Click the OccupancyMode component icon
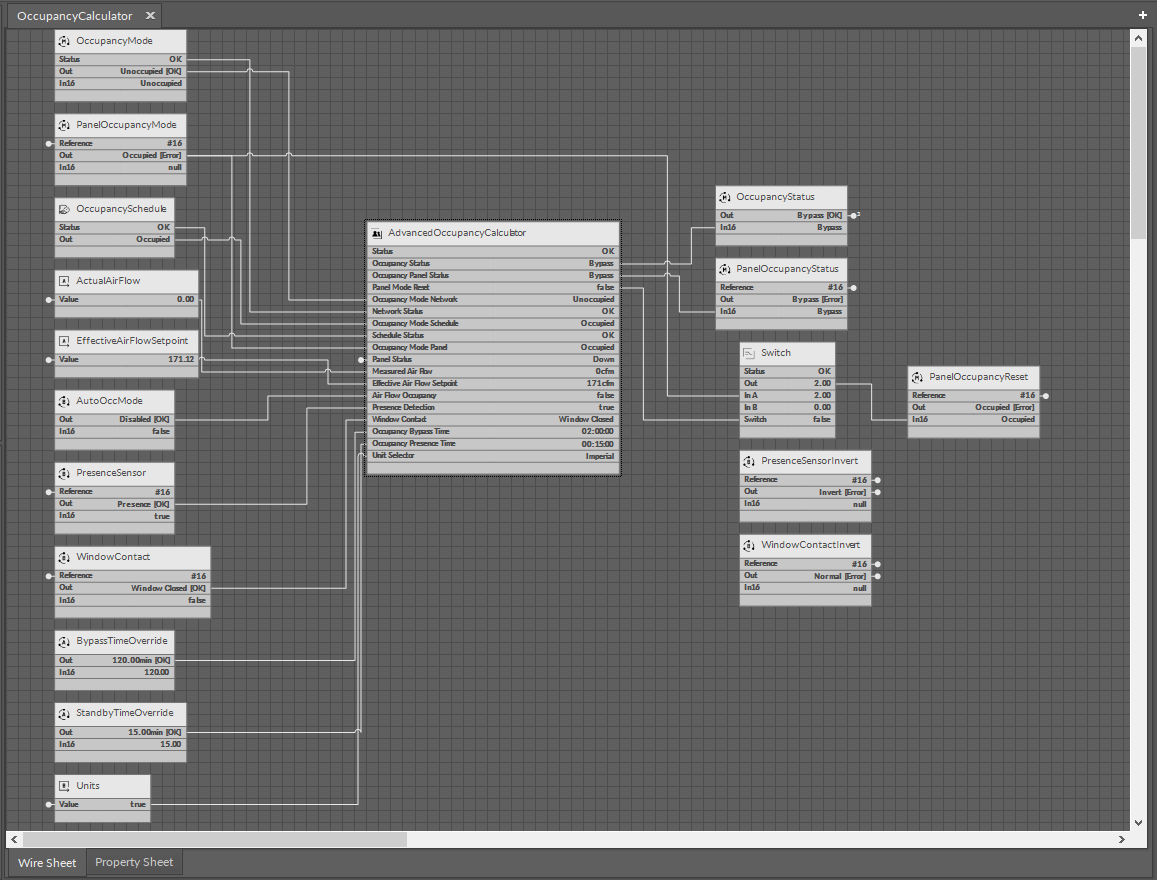 pyautogui.click(x=64, y=41)
